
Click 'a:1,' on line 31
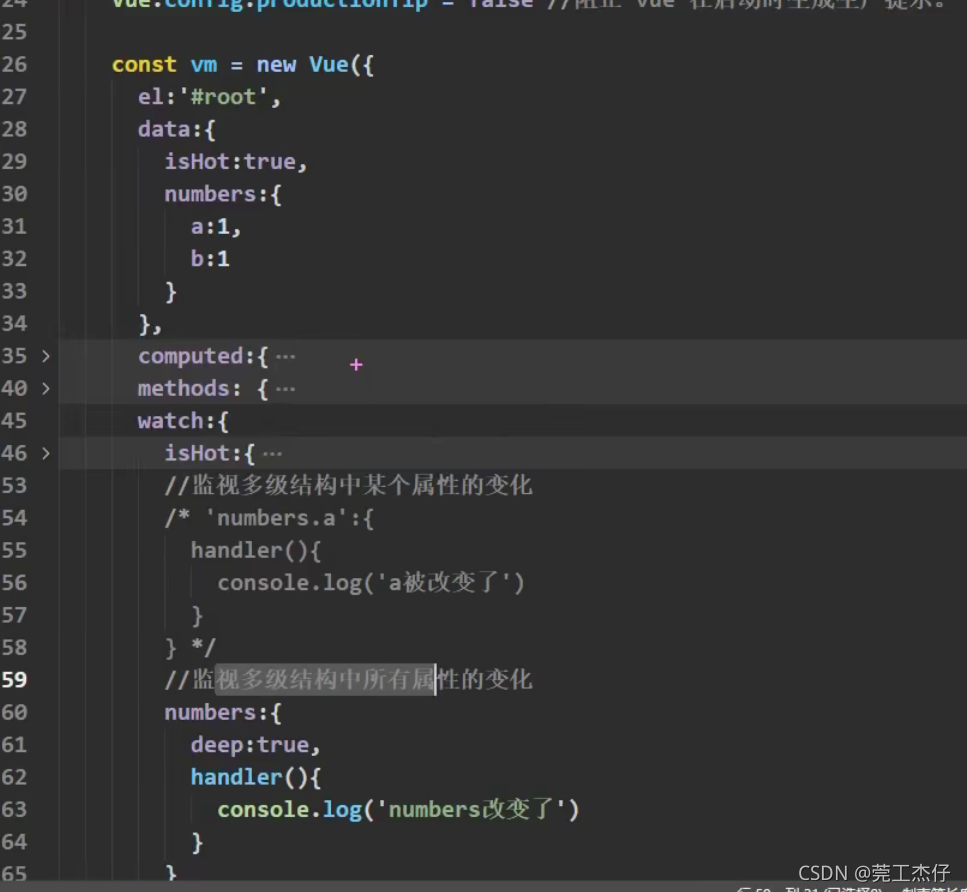[216, 227]
